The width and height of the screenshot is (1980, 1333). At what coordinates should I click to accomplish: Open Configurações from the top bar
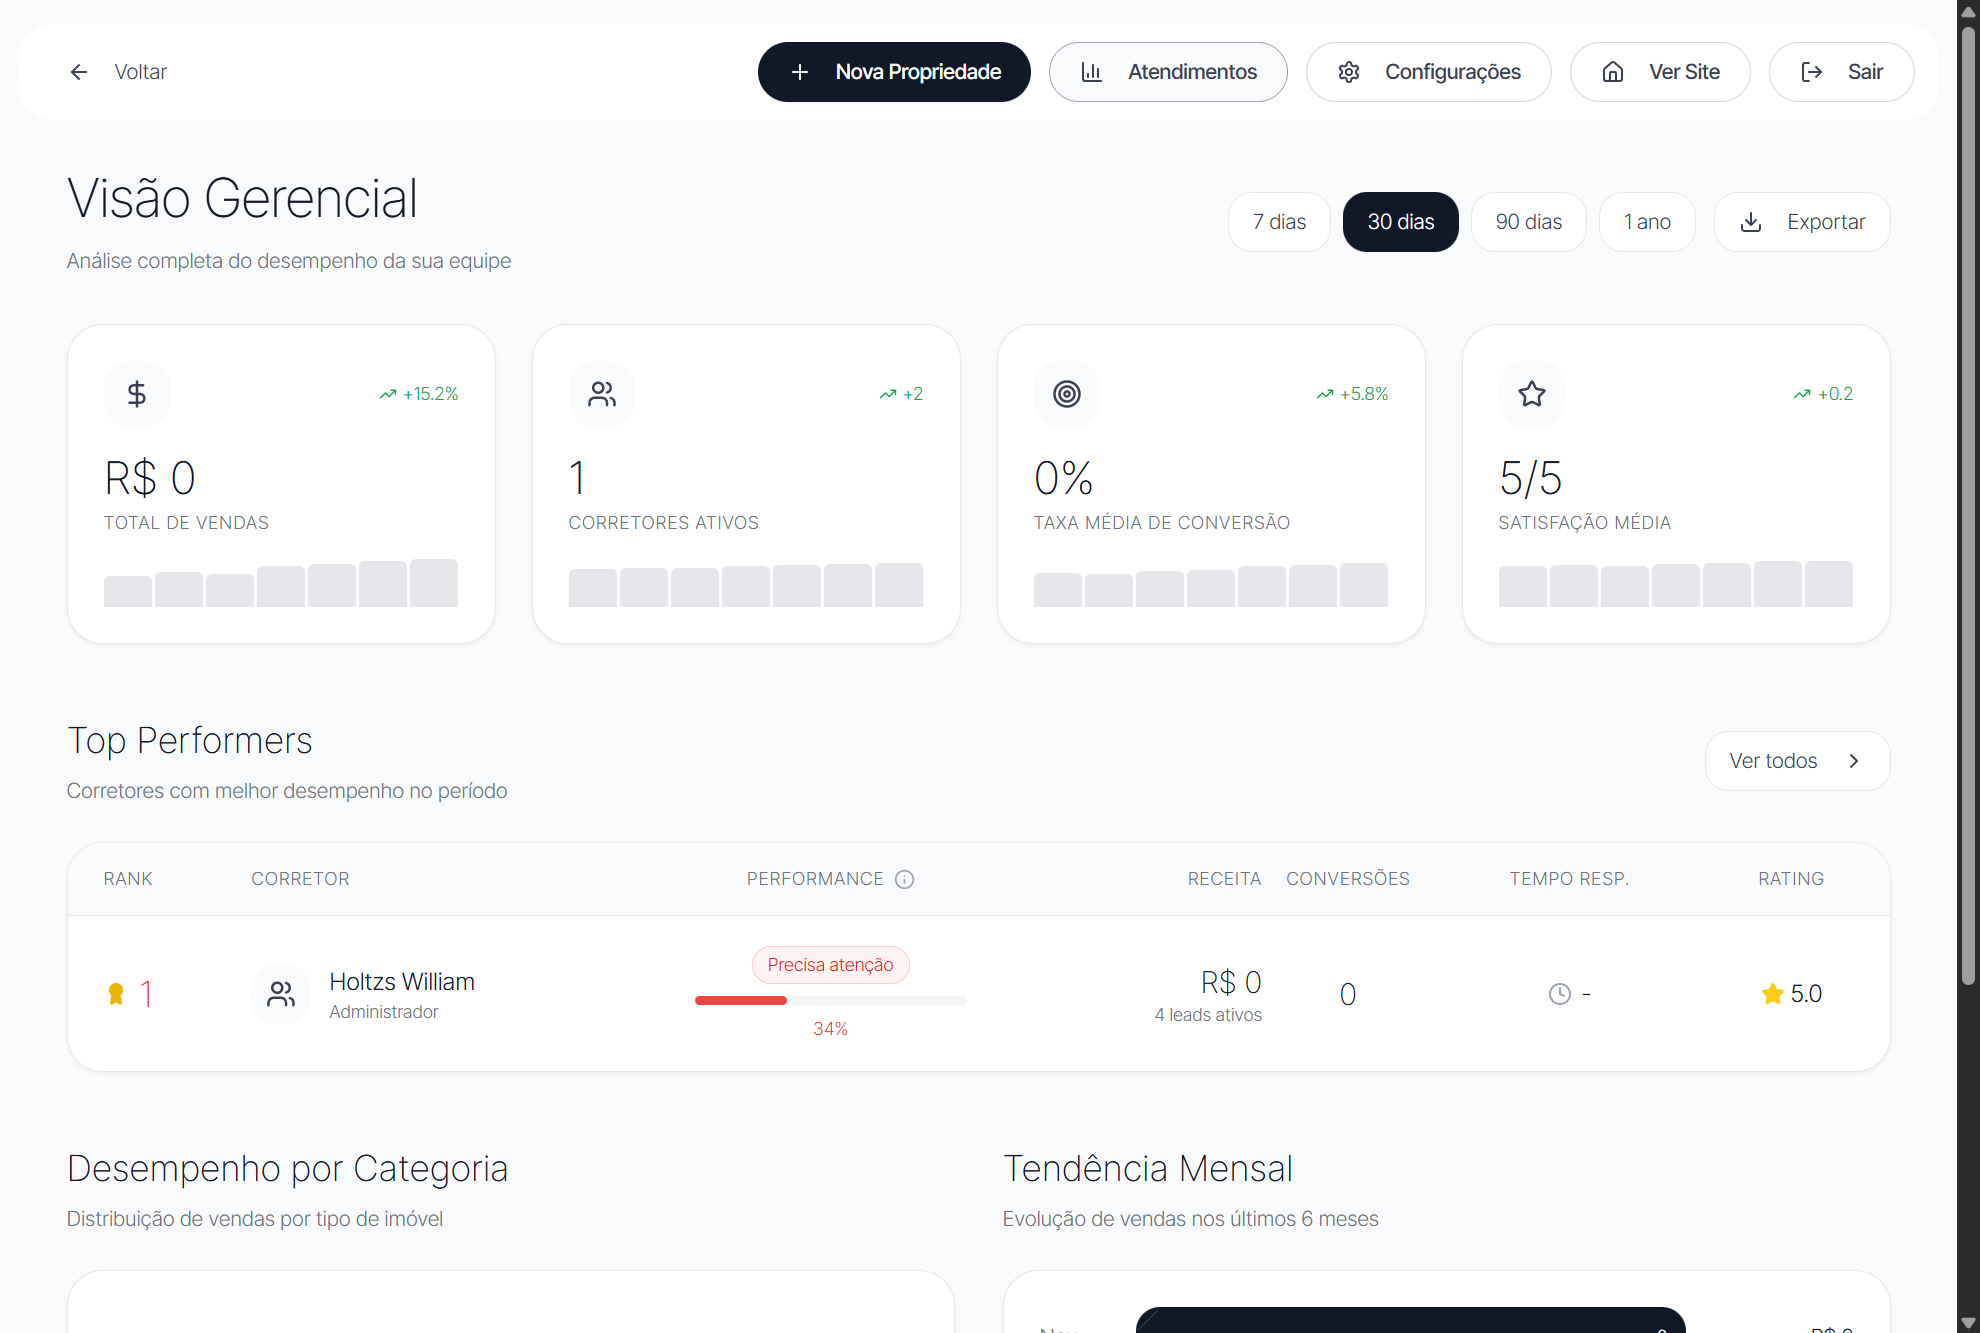[1429, 71]
